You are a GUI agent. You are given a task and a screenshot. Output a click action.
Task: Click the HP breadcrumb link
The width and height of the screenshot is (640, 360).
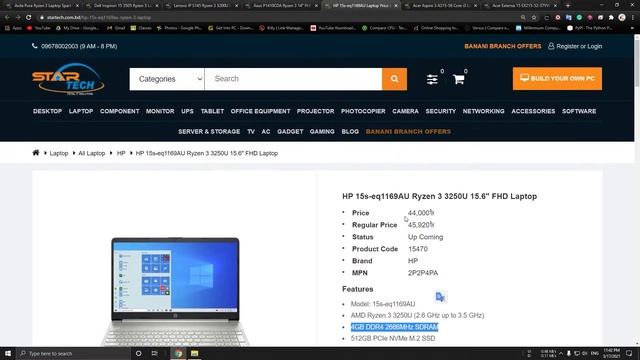121,153
